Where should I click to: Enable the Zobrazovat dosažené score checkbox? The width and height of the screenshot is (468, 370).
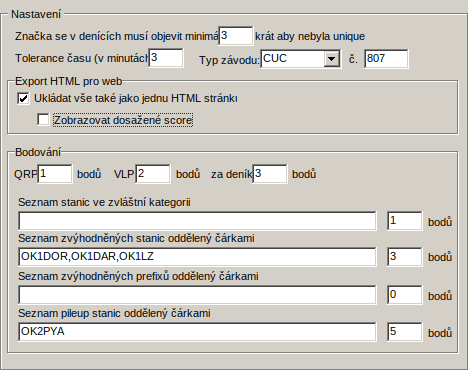[x=43, y=120]
